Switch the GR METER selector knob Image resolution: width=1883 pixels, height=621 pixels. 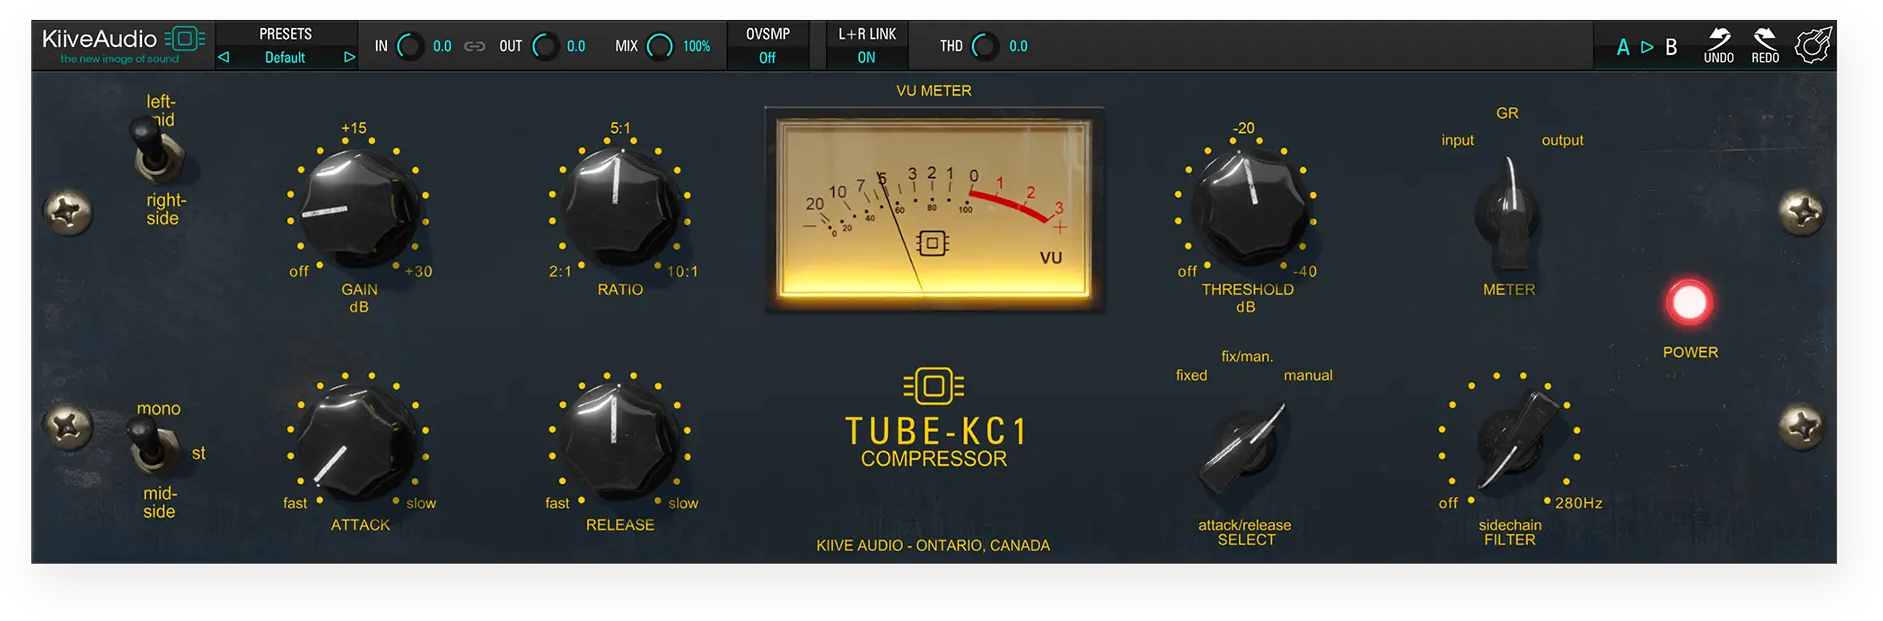1508,213
